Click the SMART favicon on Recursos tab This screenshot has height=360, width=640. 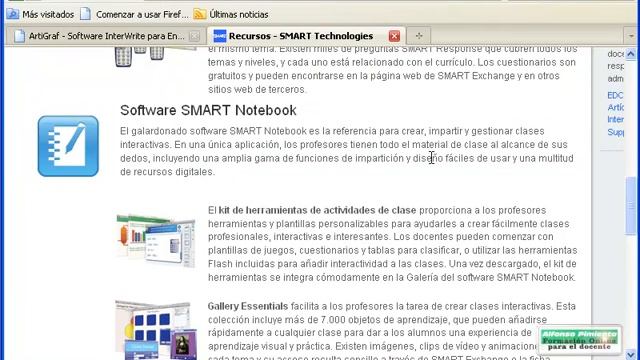pos(220,36)
